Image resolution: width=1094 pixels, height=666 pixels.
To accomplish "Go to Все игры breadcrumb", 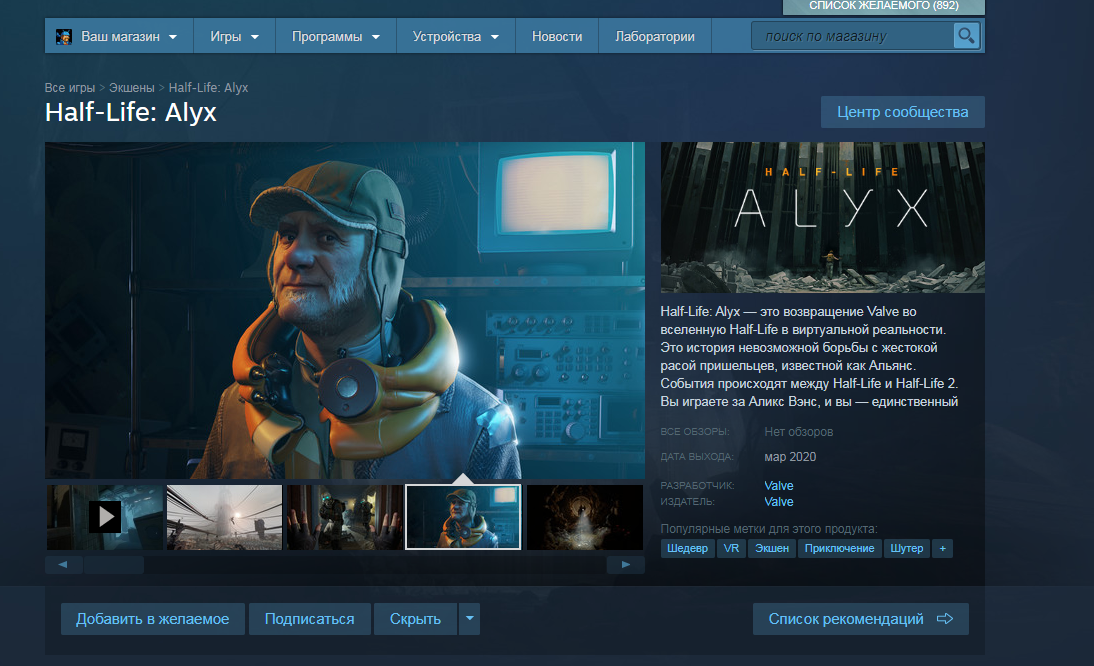I will click(70, 87).
